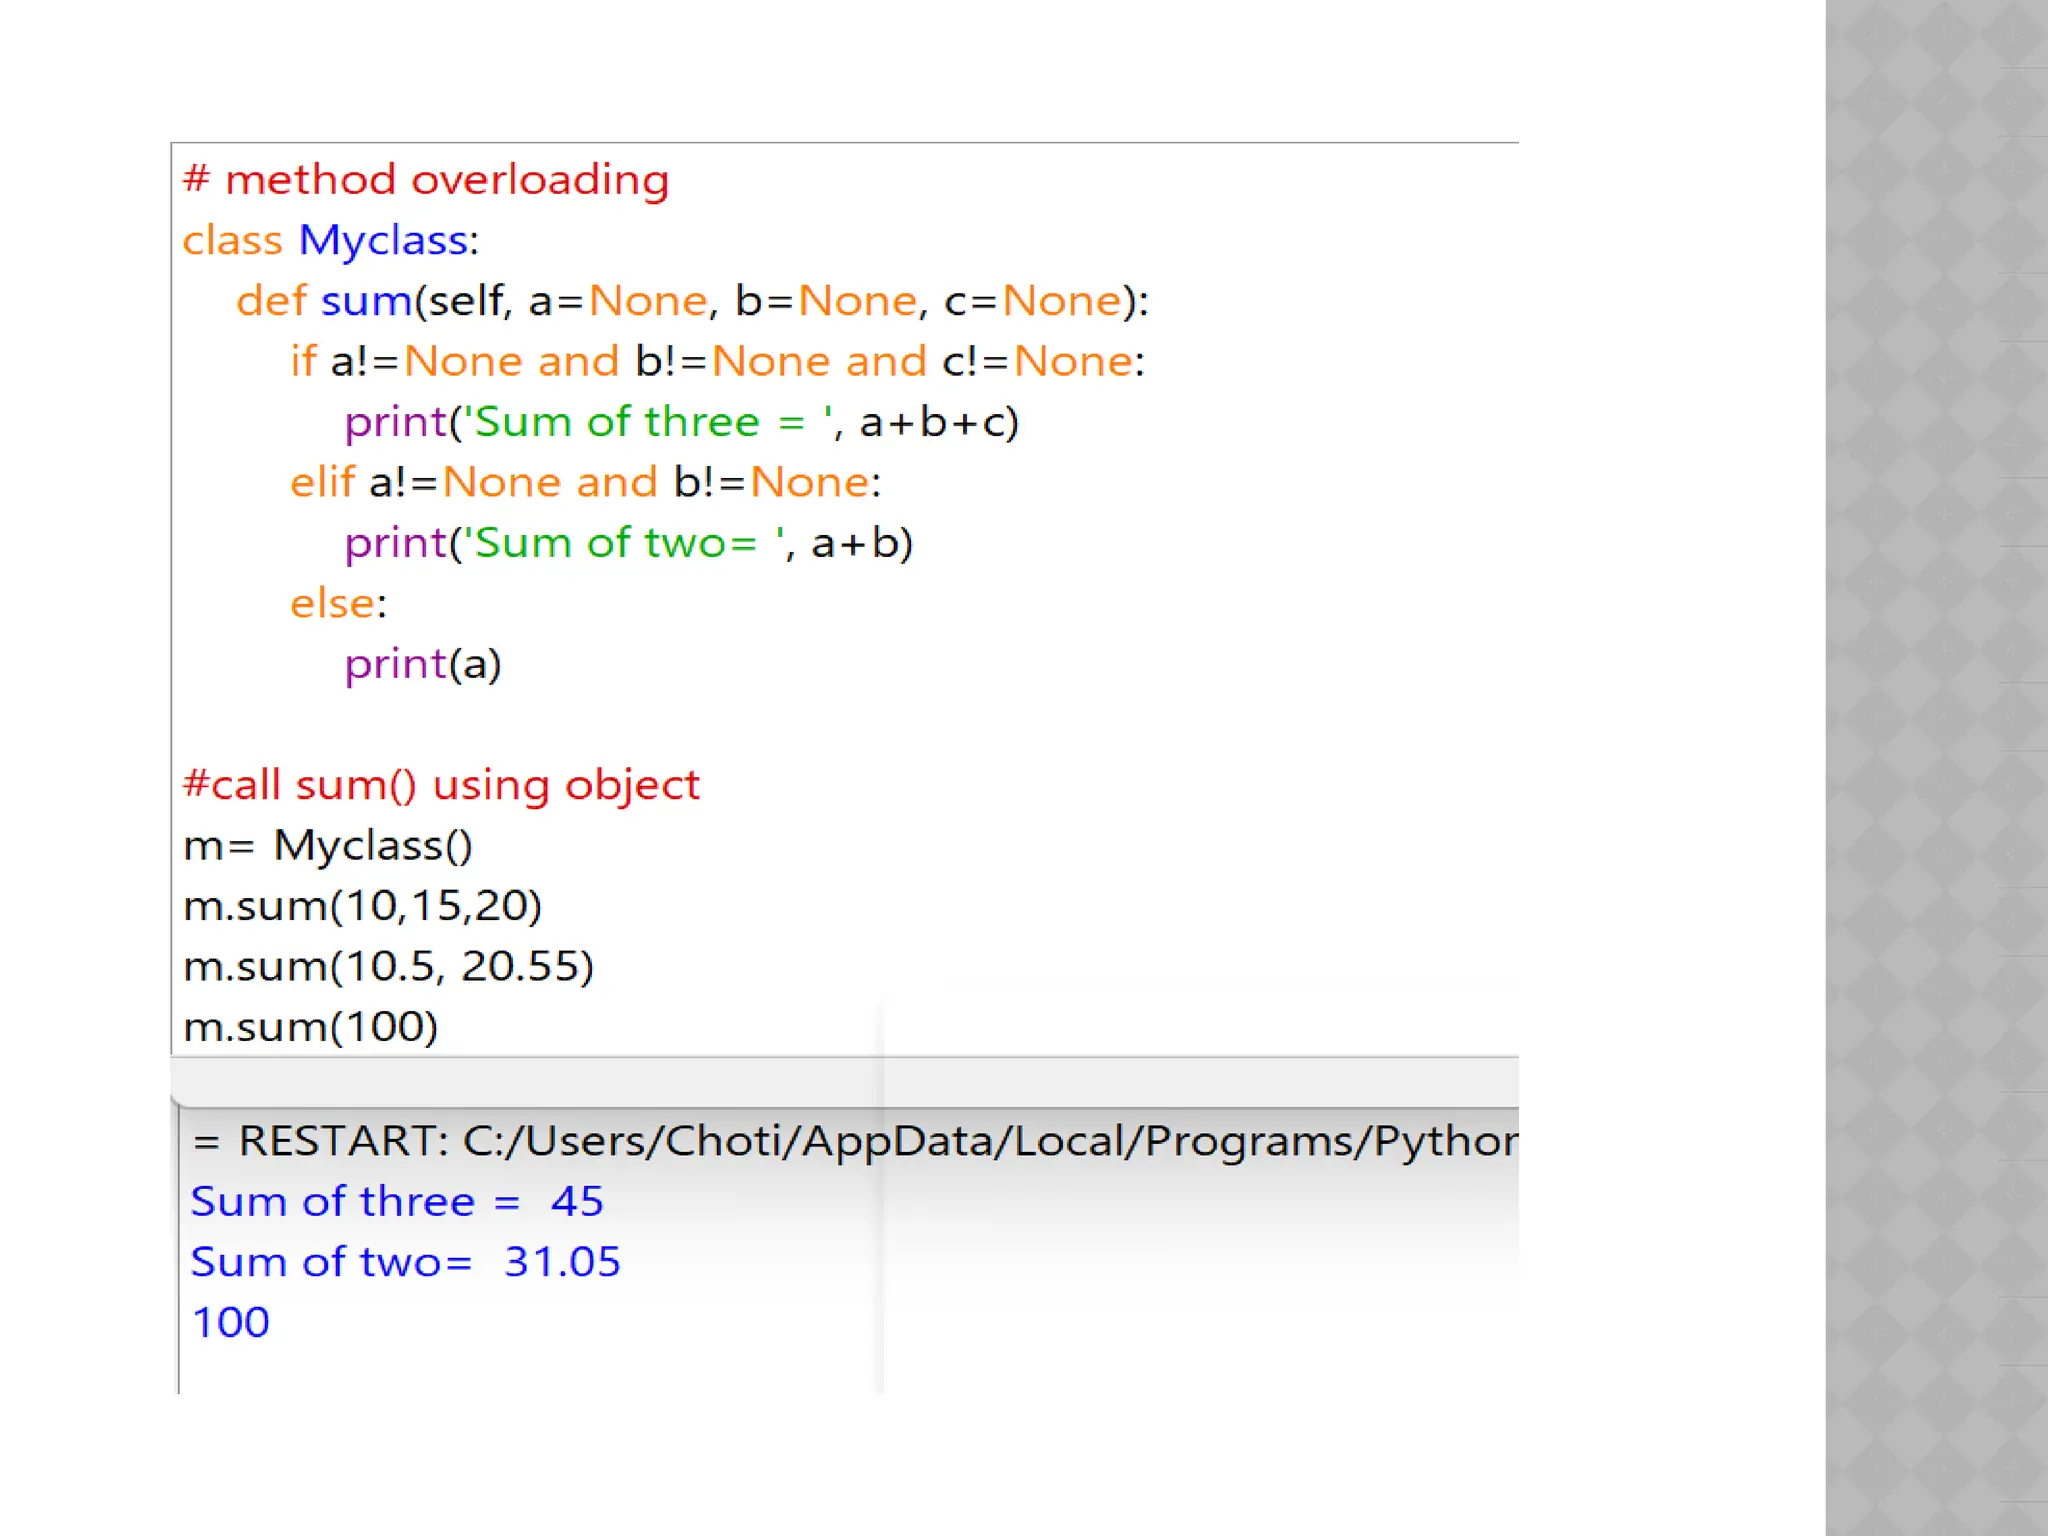
Task: Click the 'm= Myclass()' line
Action: 328,846
